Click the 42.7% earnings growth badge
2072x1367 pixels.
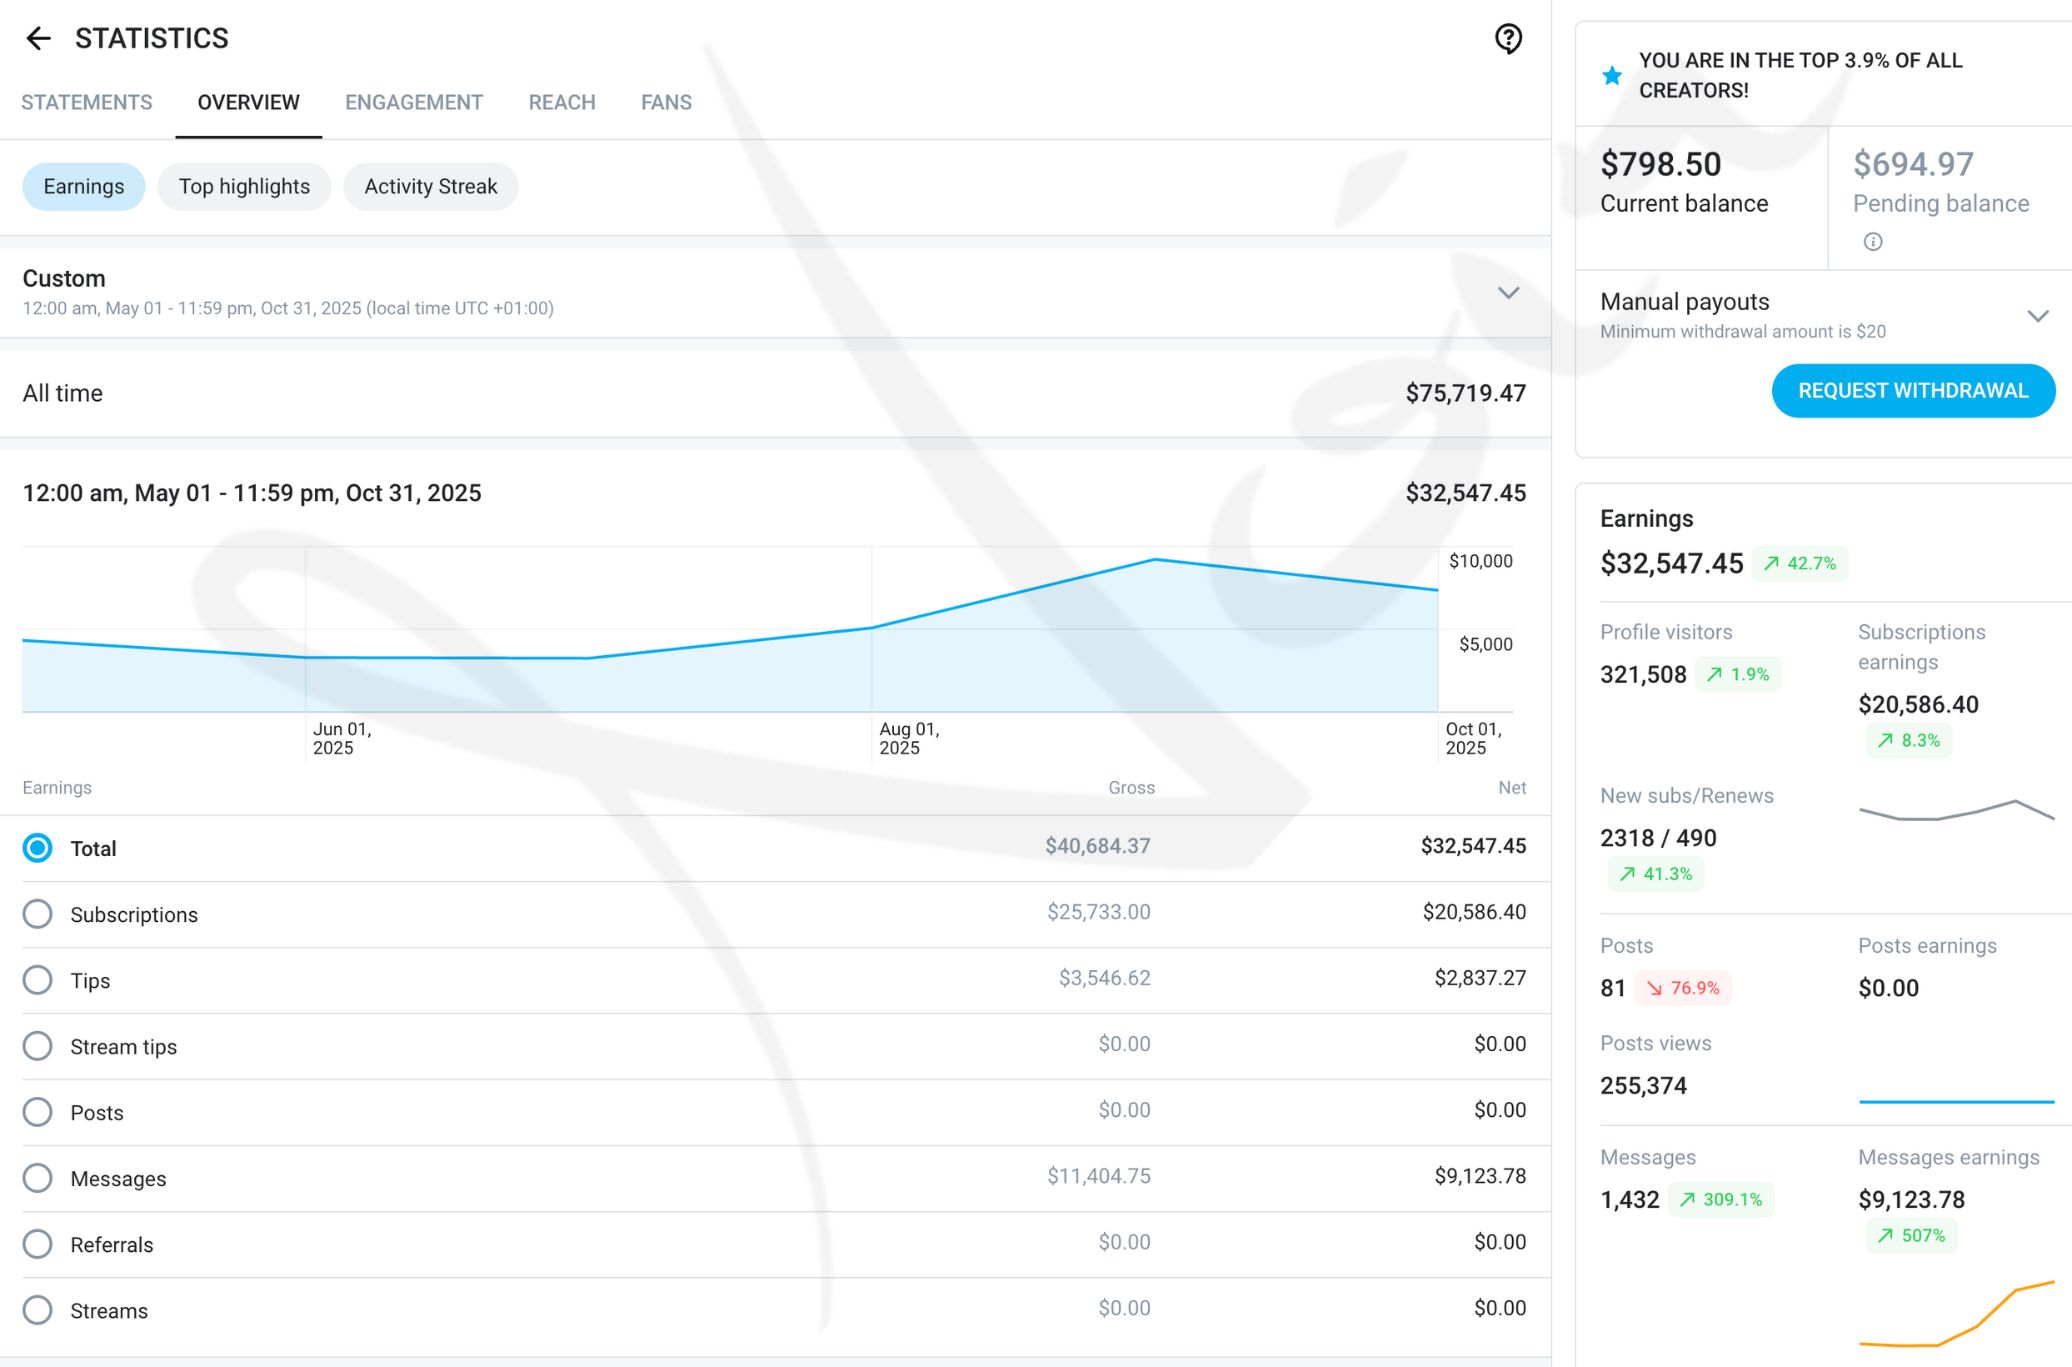[x=1800, y=563]
